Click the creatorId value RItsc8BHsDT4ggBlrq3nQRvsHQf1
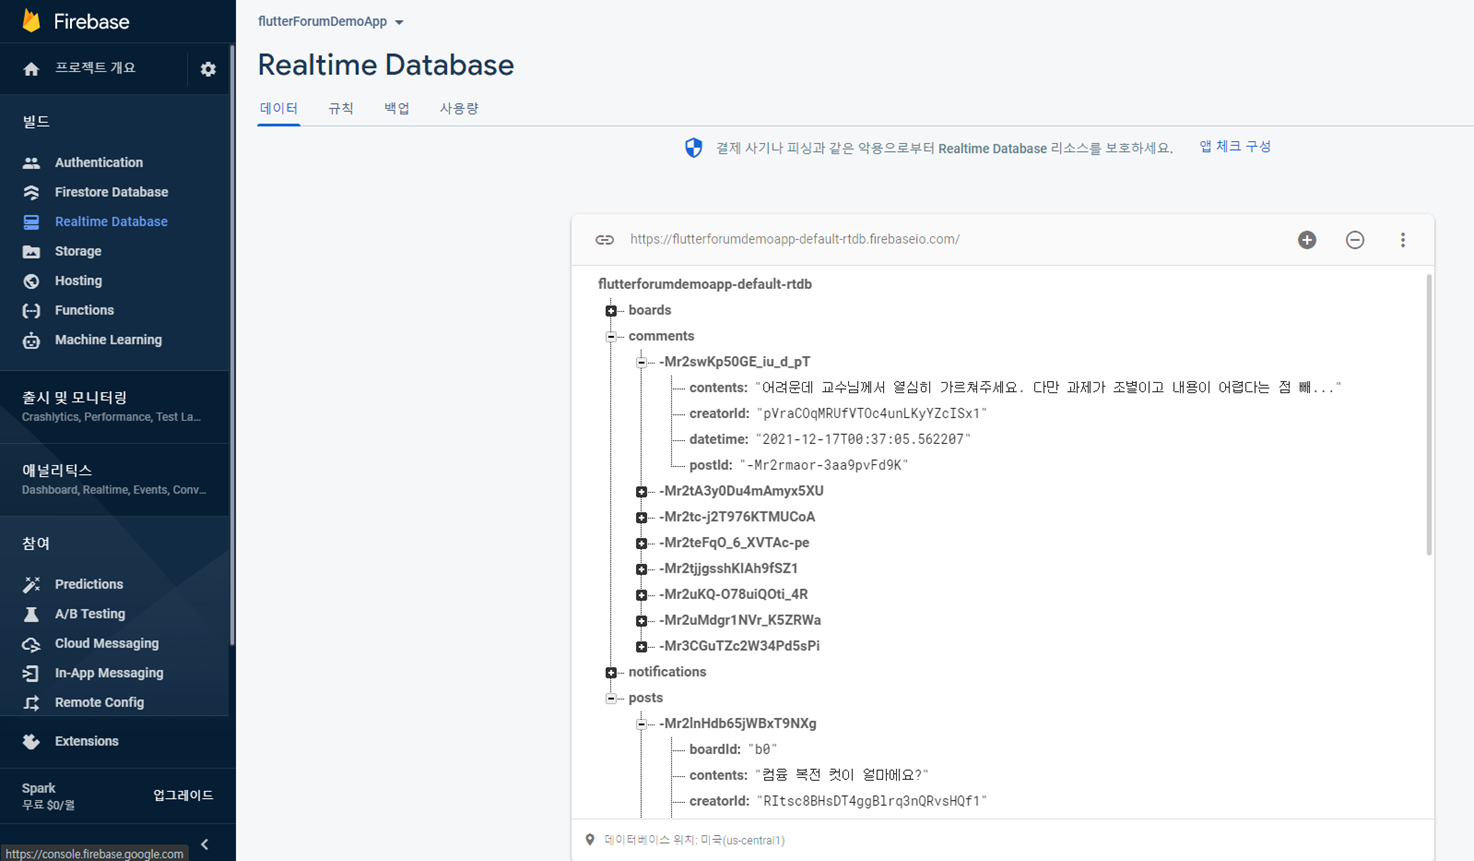Screen dimensions: 1474x861 [x=871, y=802]
